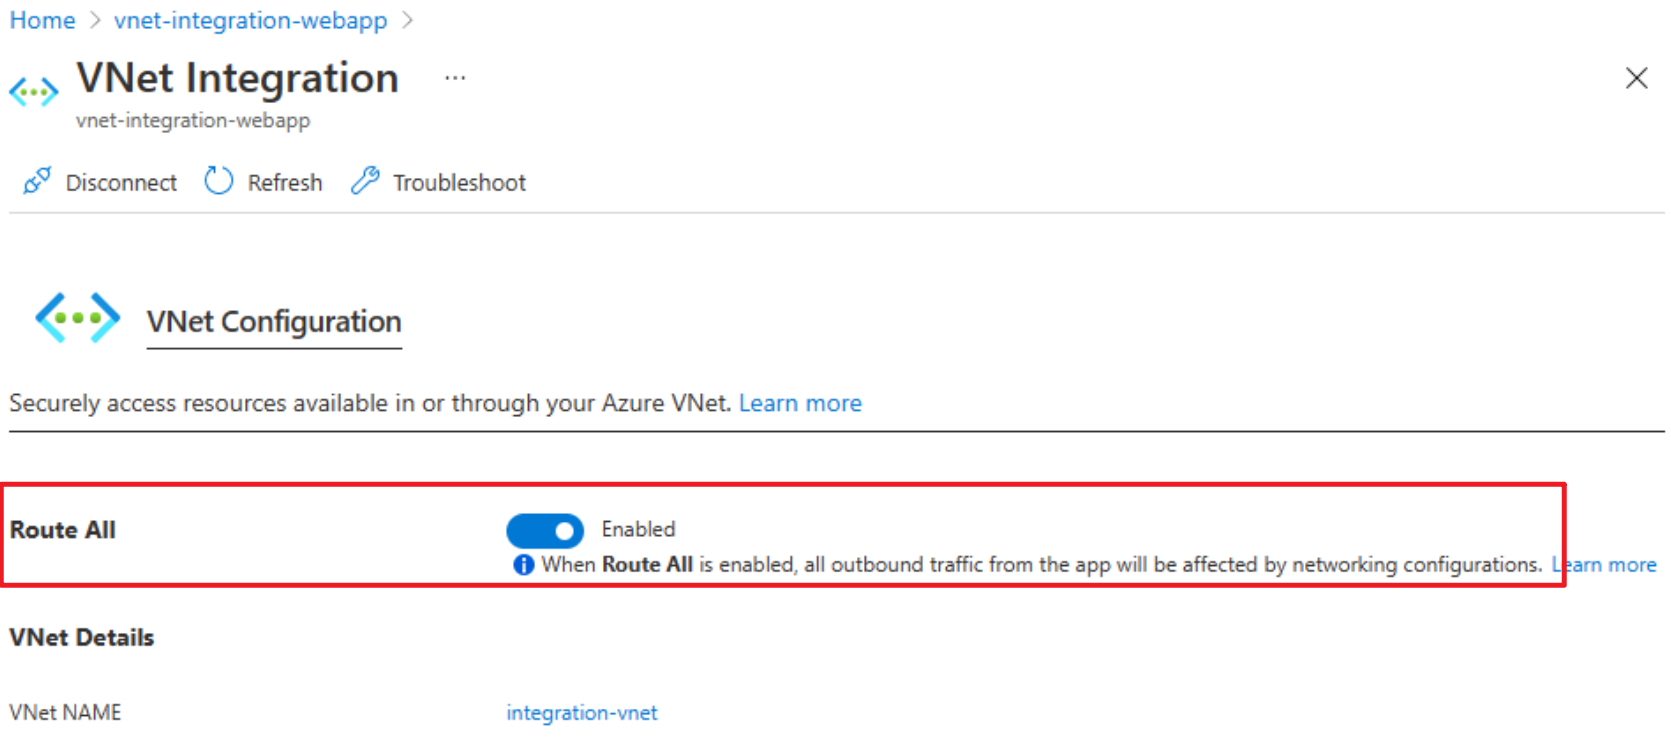Follow Learn more link for Route All
The width and height of the screenshot is (1671, 743).
tap(1605, 565)
